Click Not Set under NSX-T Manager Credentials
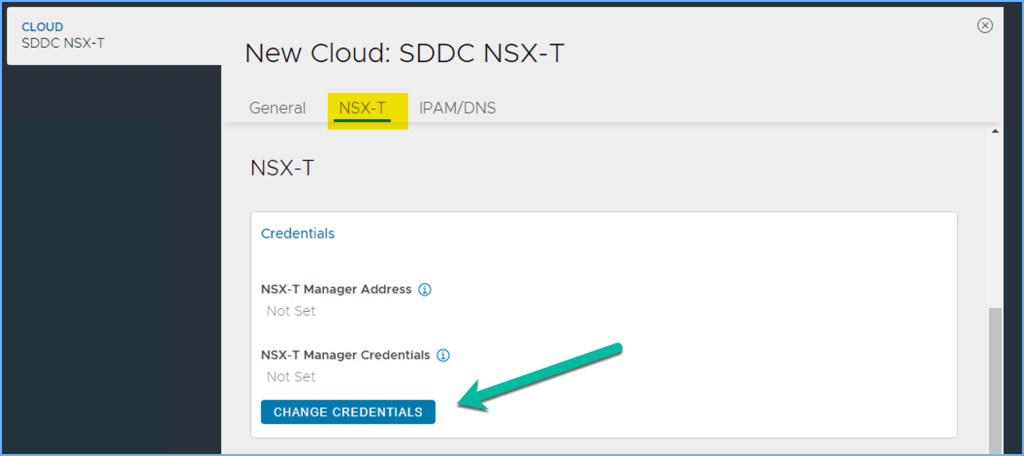Viewport: 1024px width, 456px height. click(291, 377)
